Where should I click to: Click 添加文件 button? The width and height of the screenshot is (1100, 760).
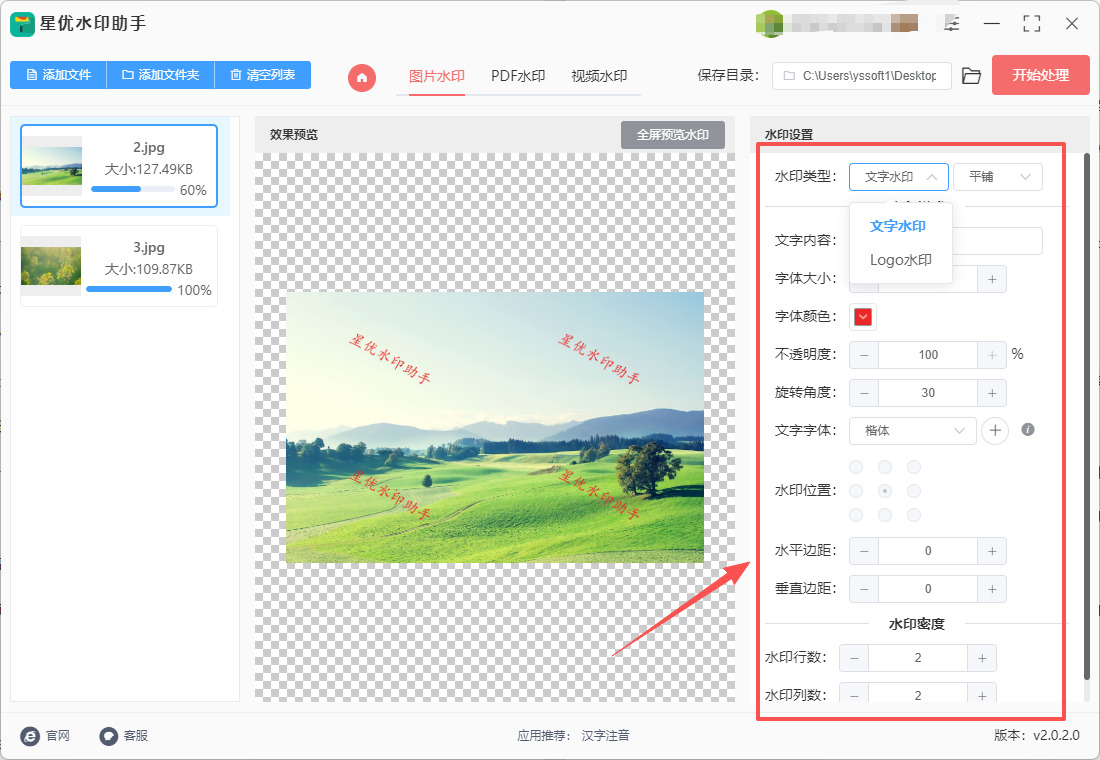click(58, 75)
